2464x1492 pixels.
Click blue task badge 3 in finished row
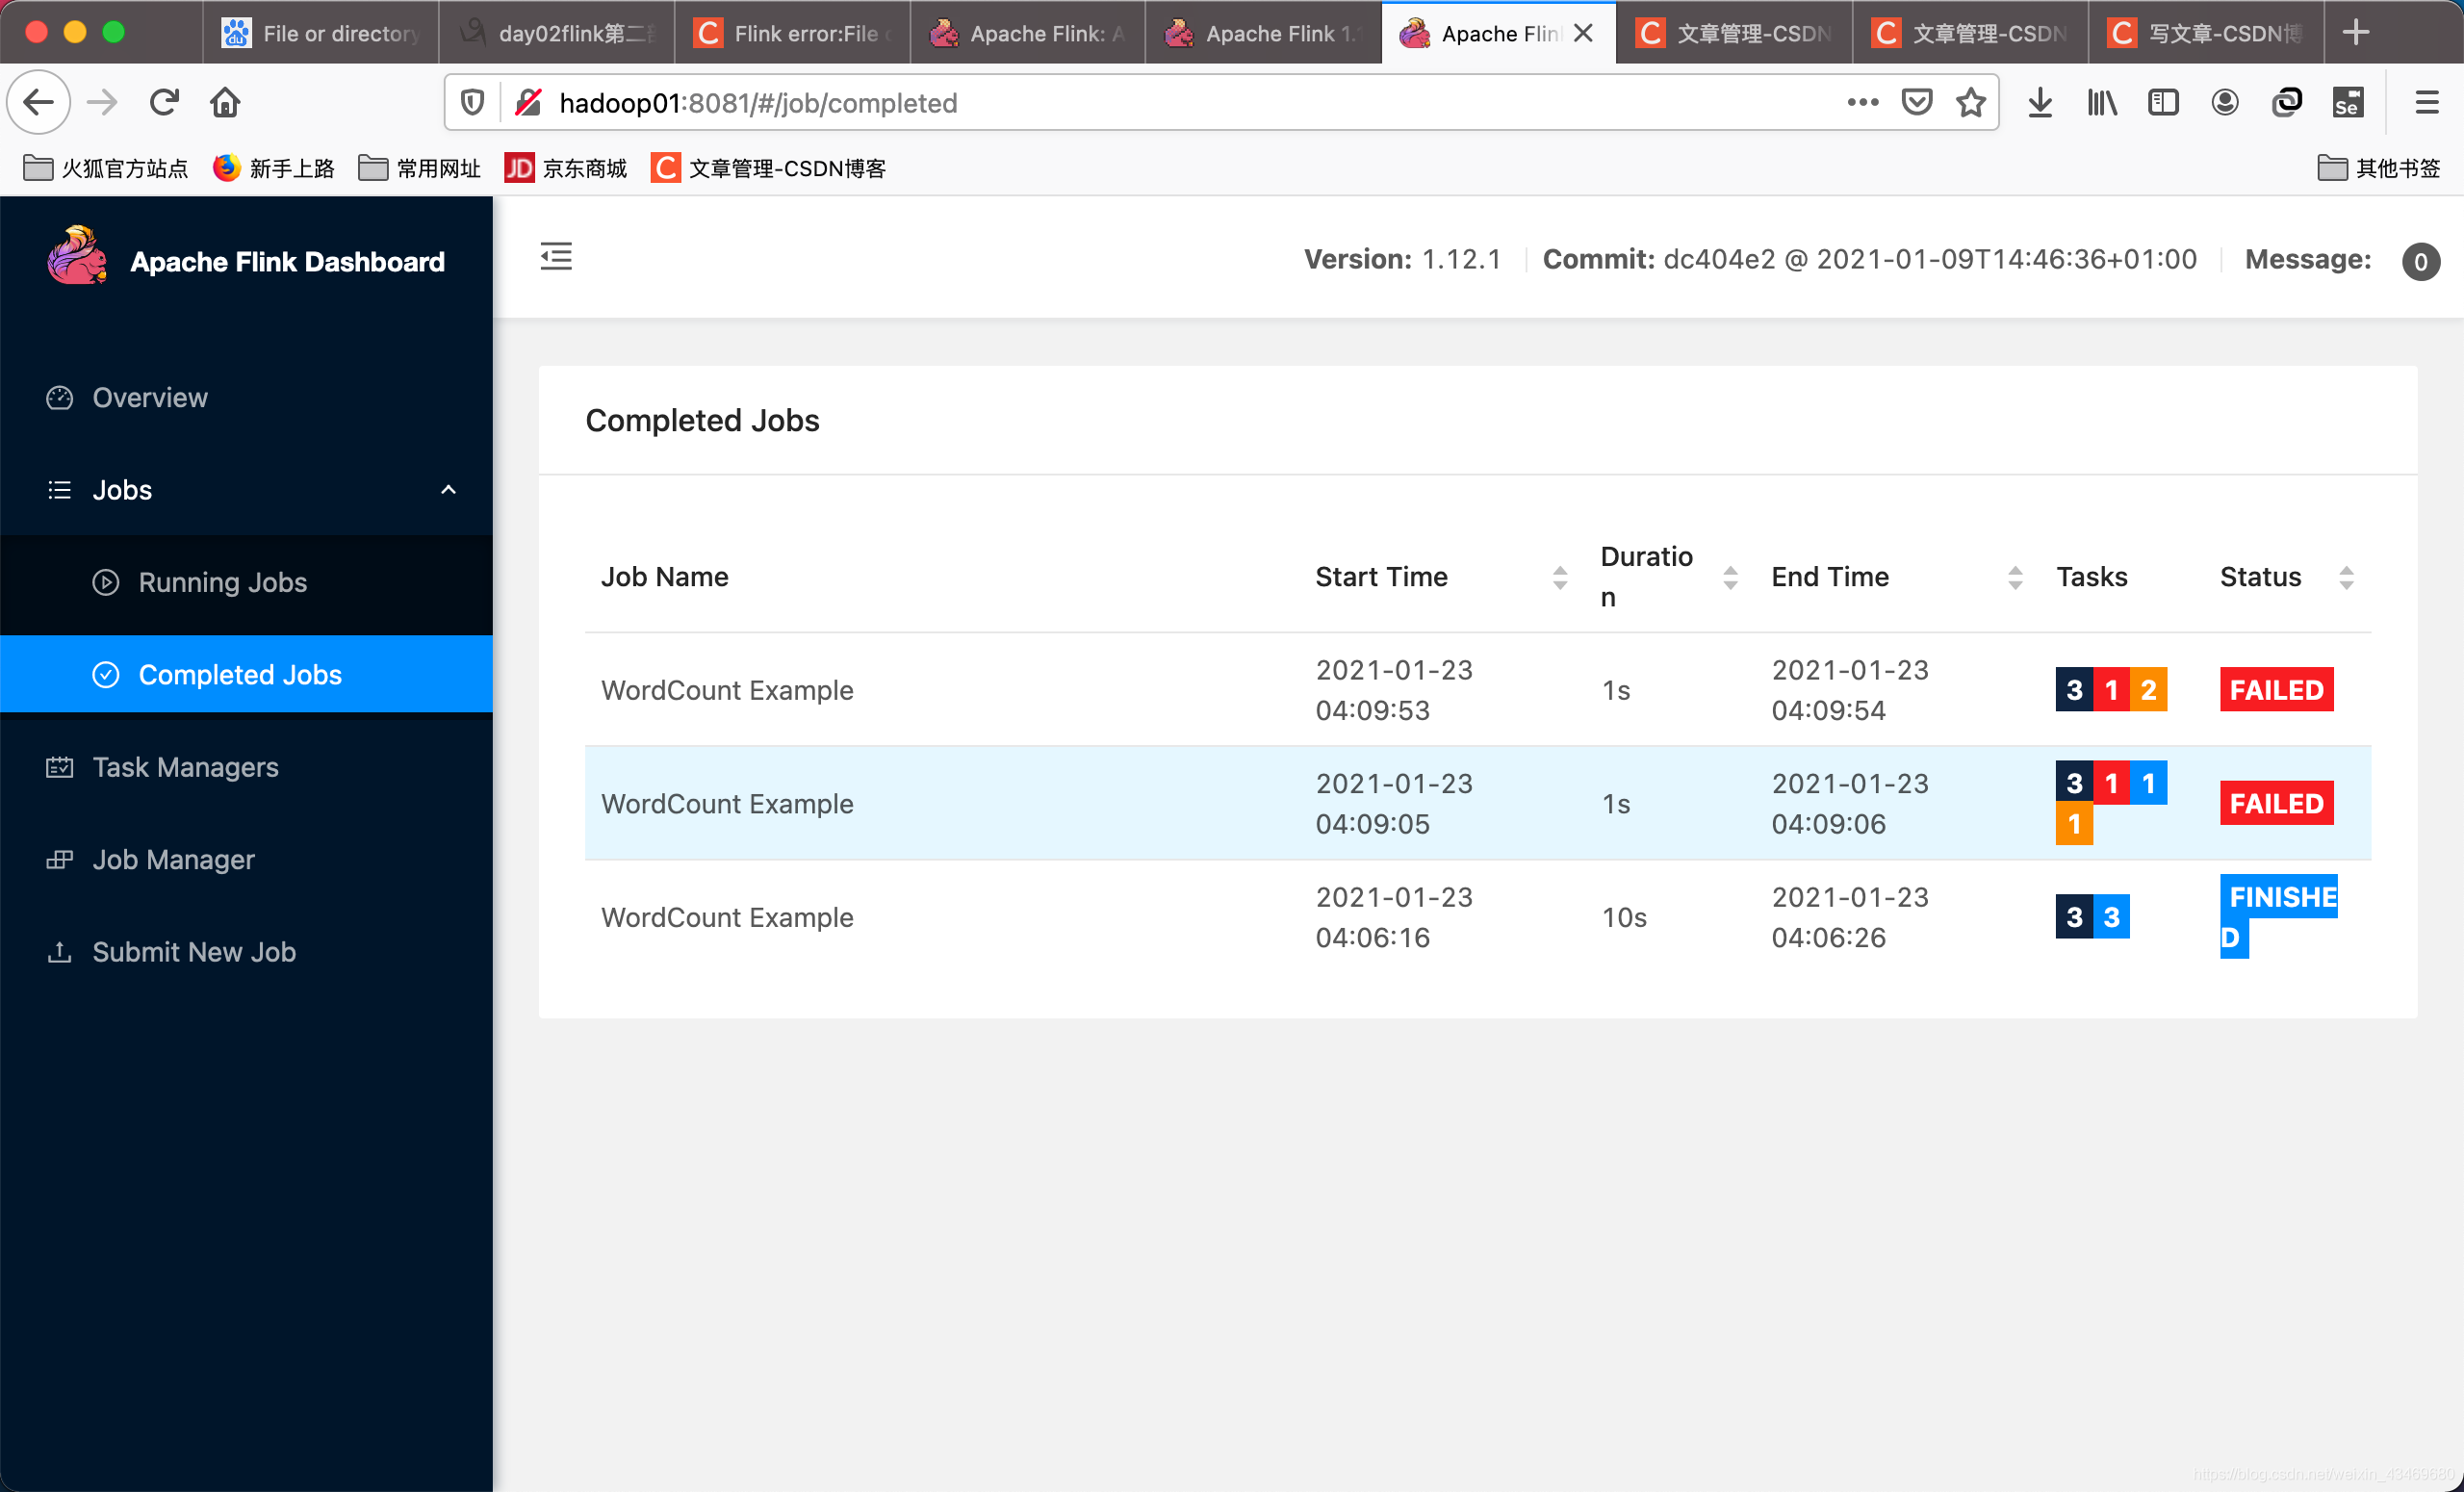[2111, 917]
